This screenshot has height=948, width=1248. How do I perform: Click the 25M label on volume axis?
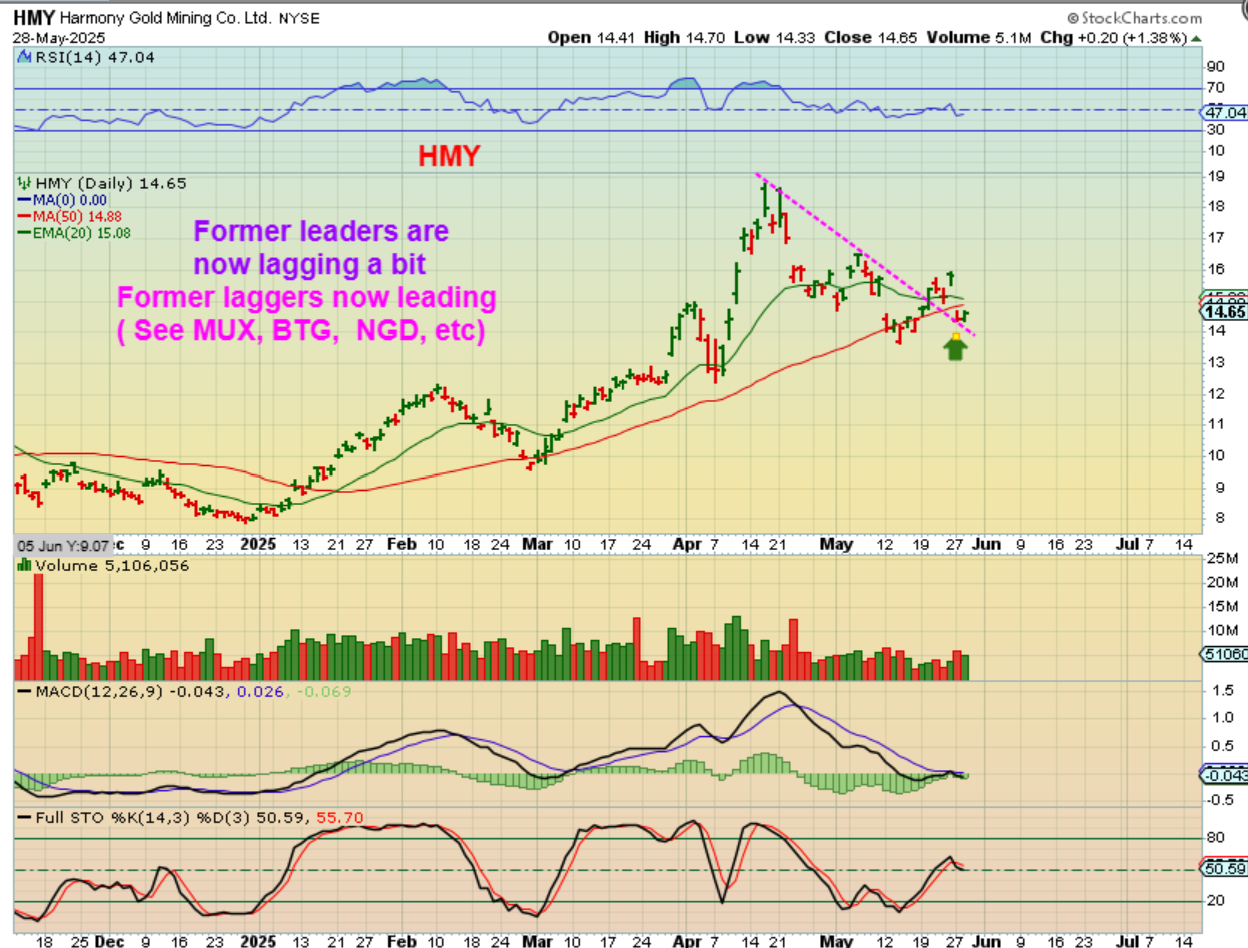(x=1221, y=557)
